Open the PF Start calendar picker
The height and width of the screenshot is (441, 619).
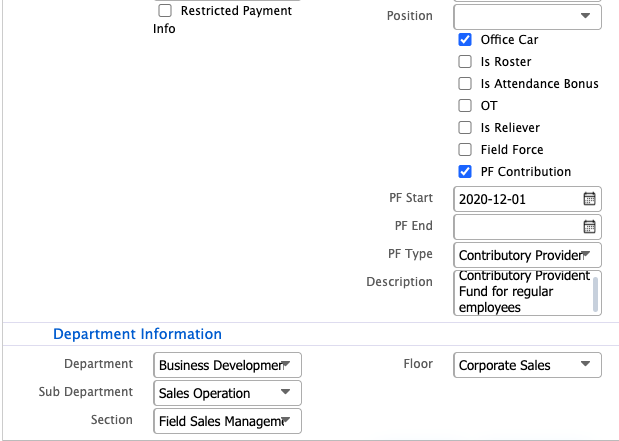pyautogui.click(x=590, y=199)
